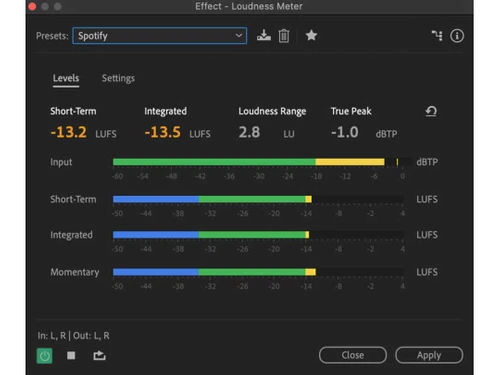Screen dimensions: 500x375
Task: Click the Apply button
Action: pos(429,355)
